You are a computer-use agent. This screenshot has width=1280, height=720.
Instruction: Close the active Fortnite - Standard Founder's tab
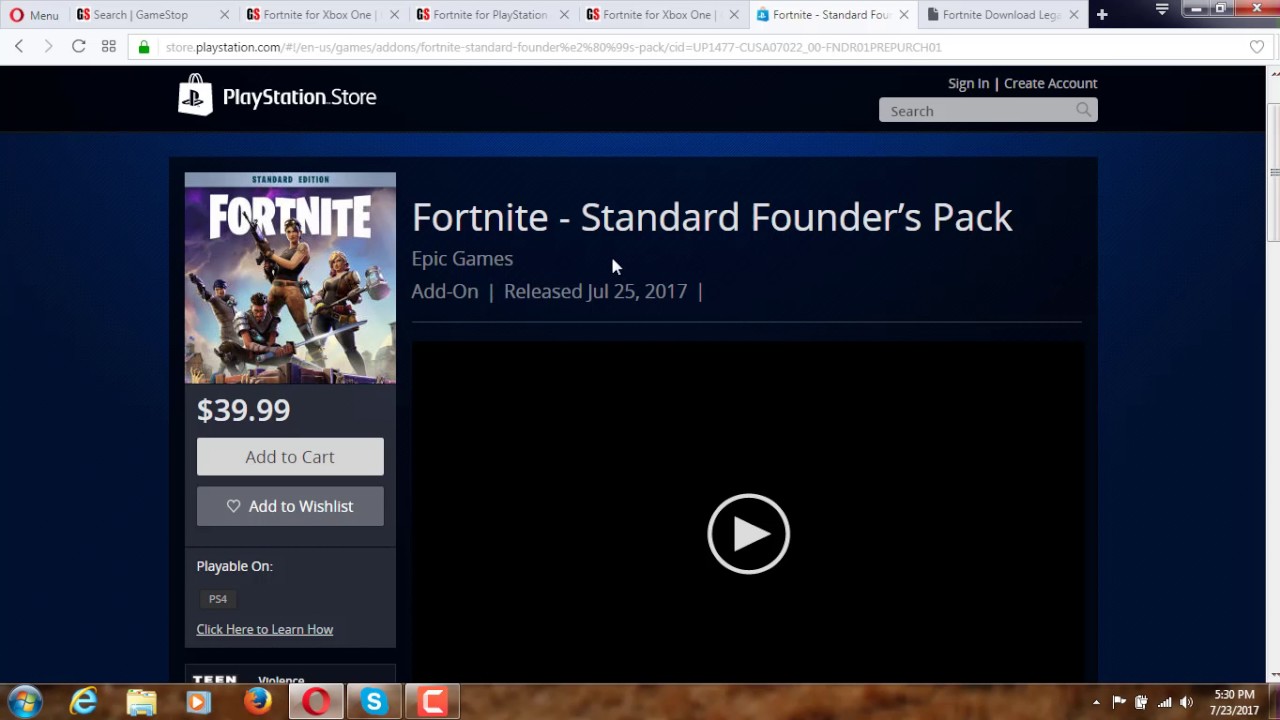[x=904, y=15]
